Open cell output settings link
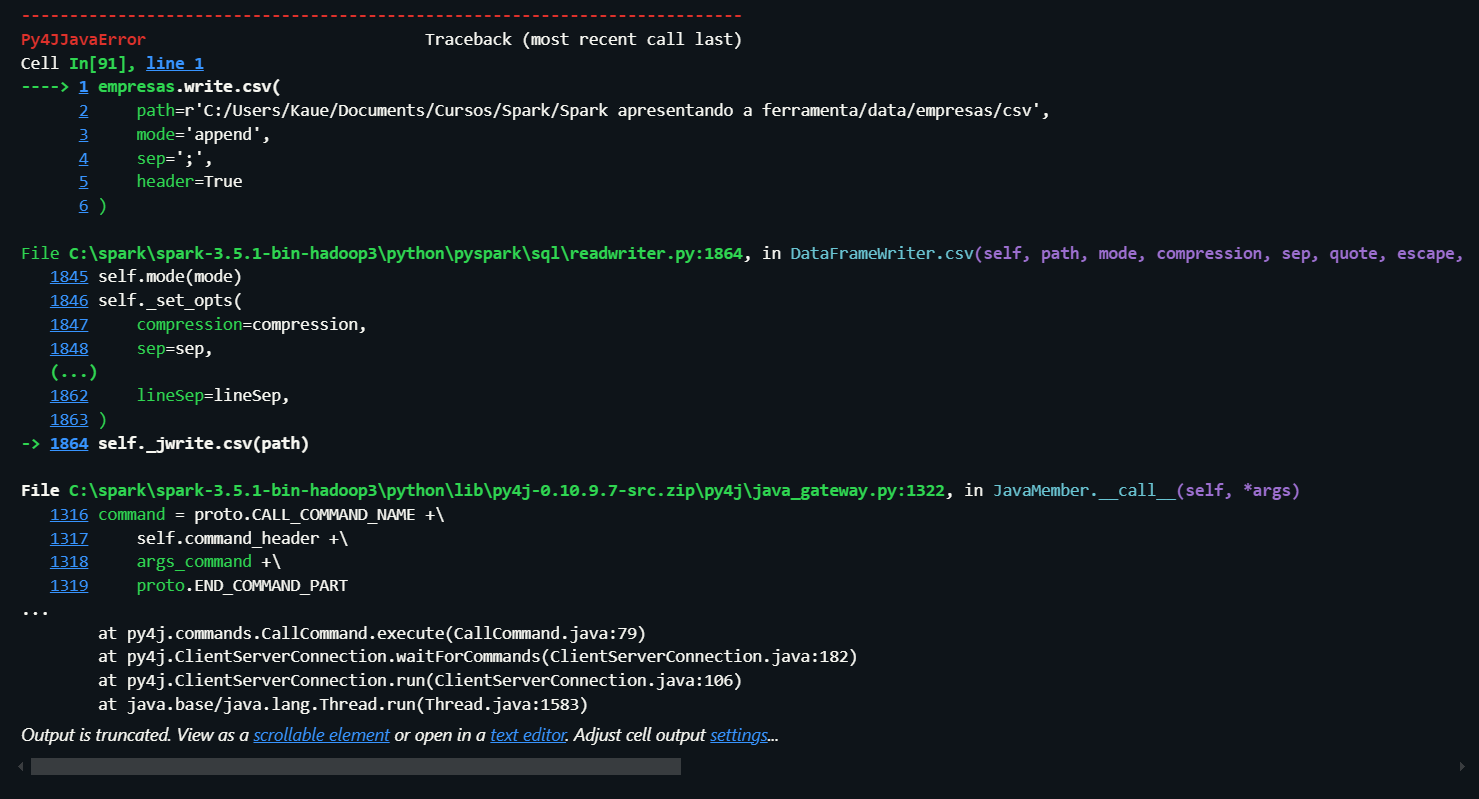 pyautogui.click(x=739, y=735)
